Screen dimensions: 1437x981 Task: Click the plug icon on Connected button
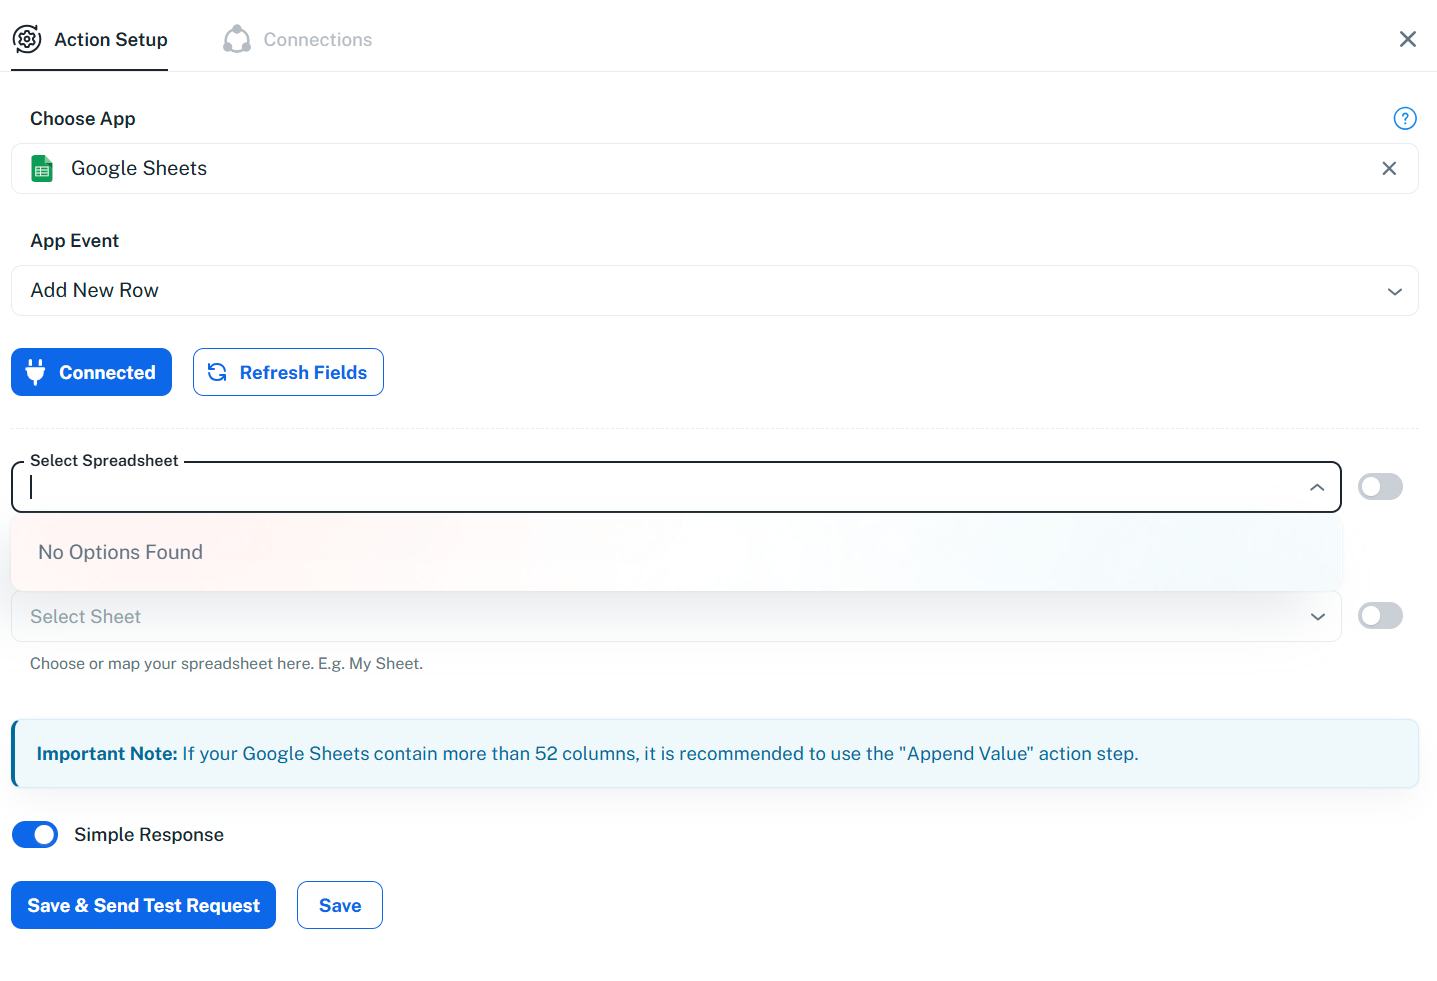point(36,372)
